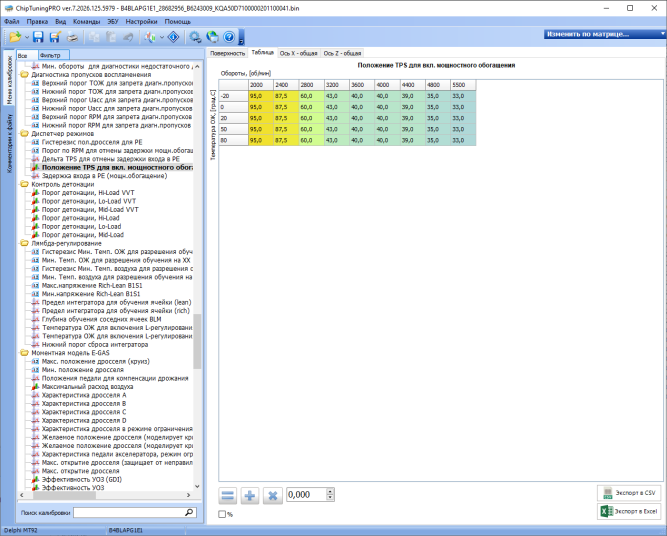Switch to the Поверхность tab
Image resolution: width=667 pixels, height=536 pixels.
coord(228,53)
